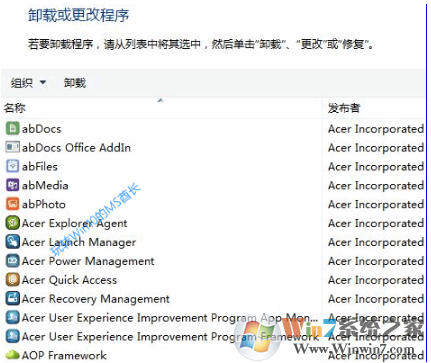Click the Acer Explorer Agent icon
The width and height of the screenshot is (431, 363).
pyautogui.click(x=12, y=223)
